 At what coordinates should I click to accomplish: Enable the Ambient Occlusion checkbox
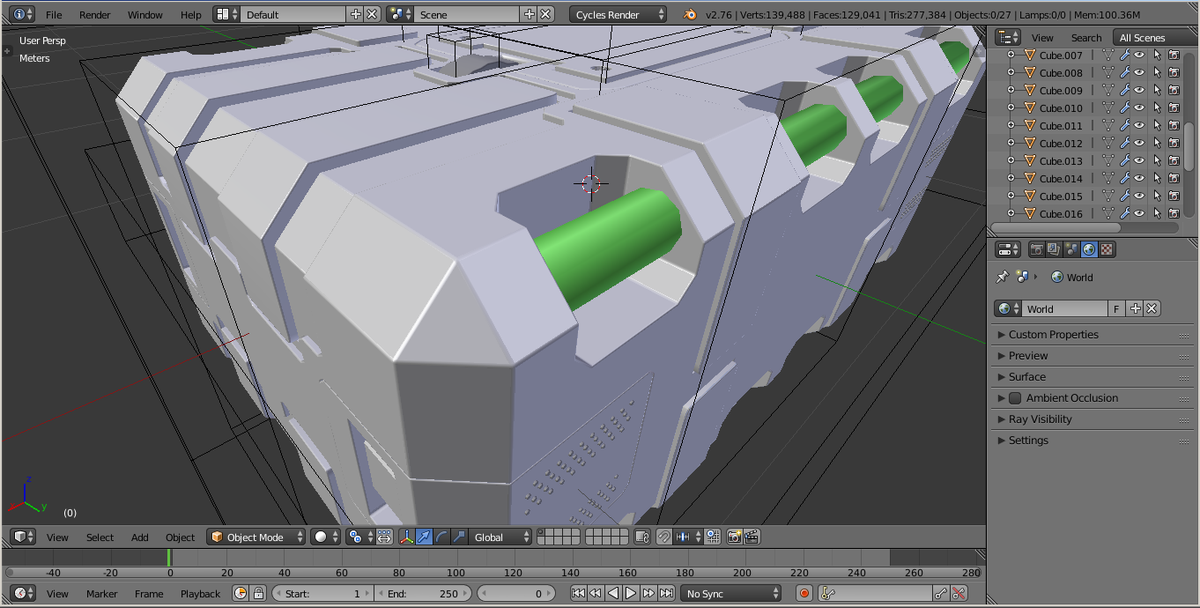[x=1015, y=398]
